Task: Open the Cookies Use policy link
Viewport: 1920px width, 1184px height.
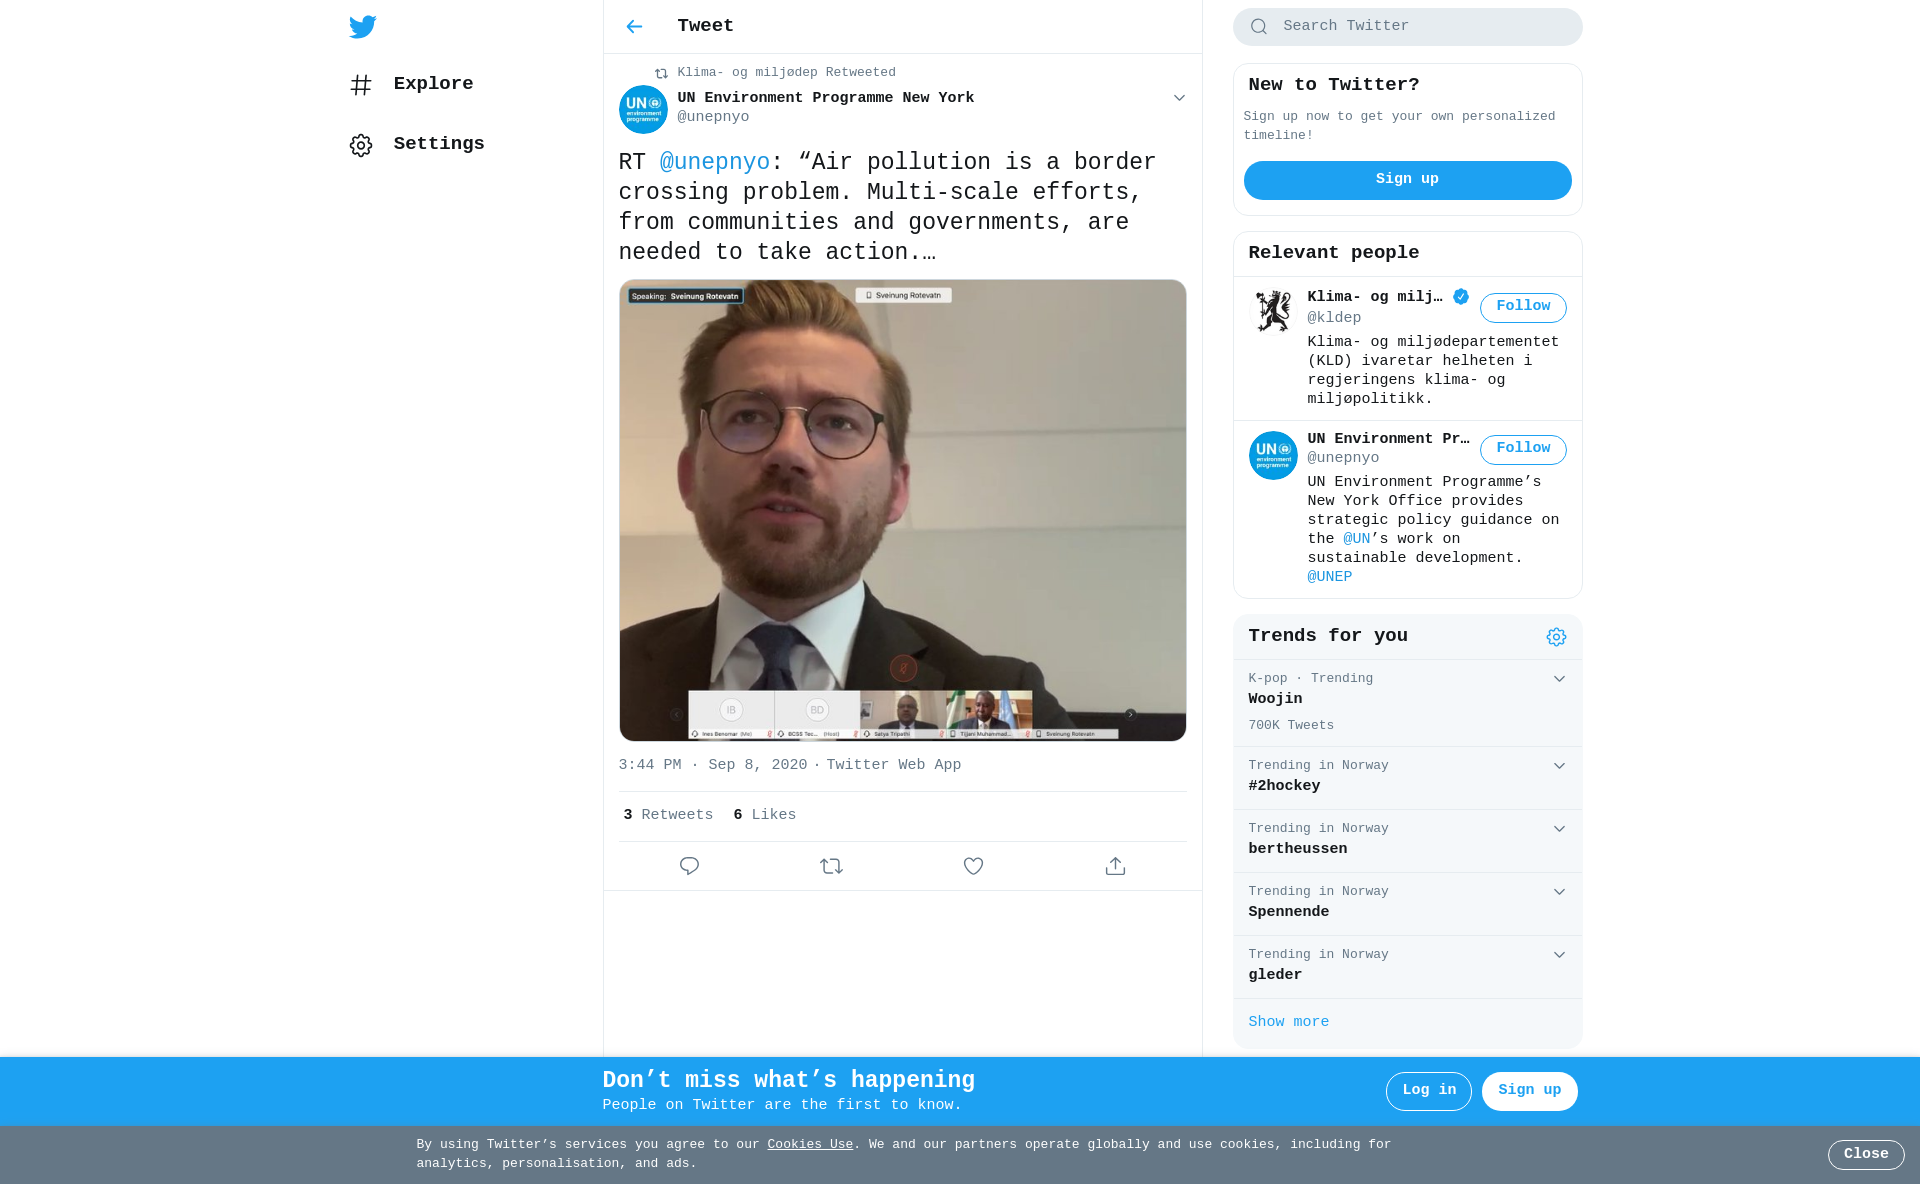Action: tap(810, 1145)
